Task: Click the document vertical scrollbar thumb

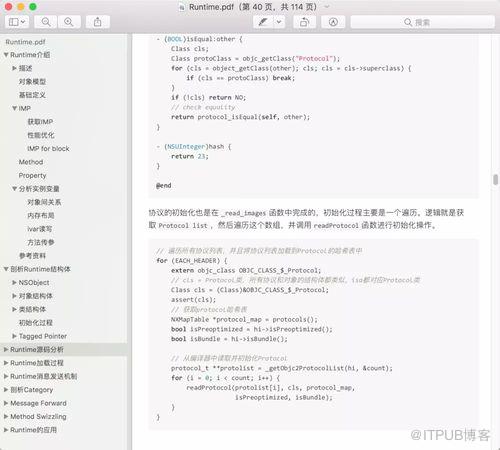Action: point(496,180)
